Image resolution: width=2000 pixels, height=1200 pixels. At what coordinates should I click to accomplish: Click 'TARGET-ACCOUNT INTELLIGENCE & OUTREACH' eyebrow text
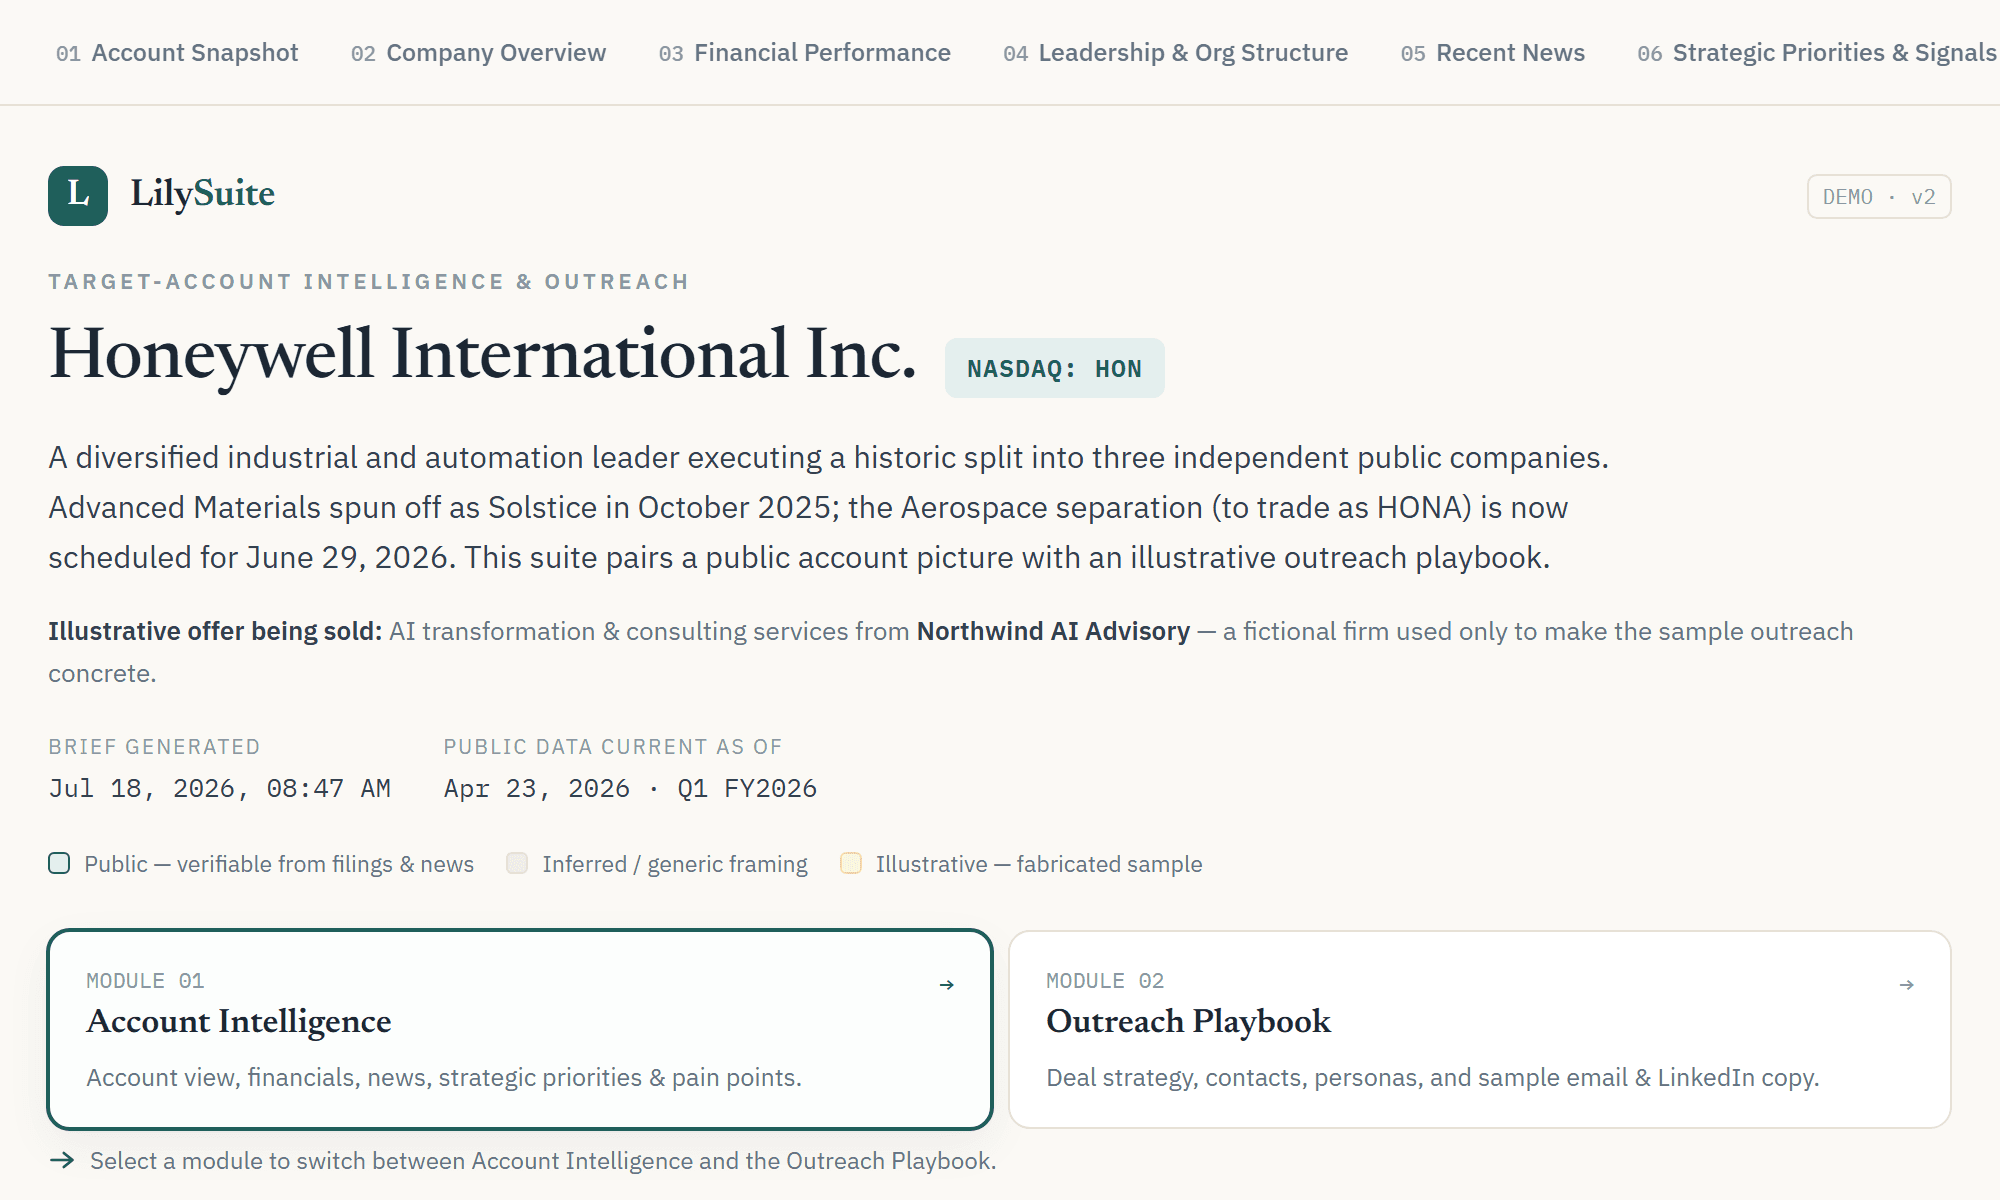(x=369, y=282)
